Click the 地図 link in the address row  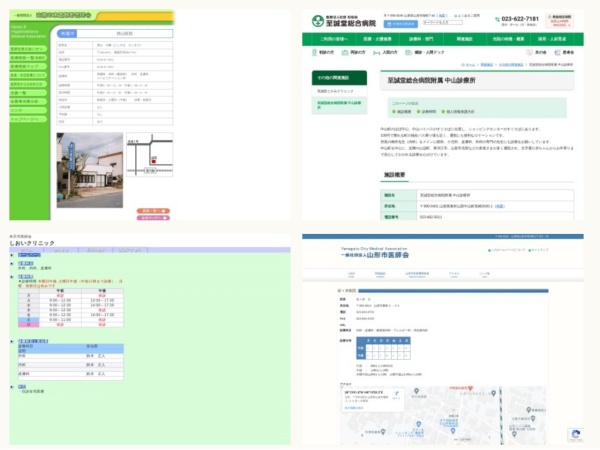pyautogui.click(x=500, y=206)
